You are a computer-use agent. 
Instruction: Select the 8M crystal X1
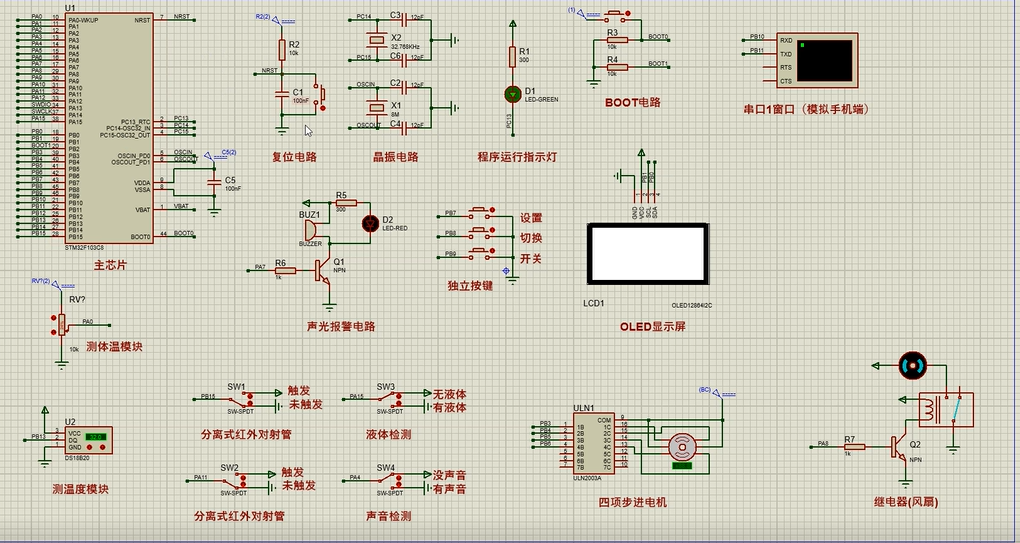377,107
